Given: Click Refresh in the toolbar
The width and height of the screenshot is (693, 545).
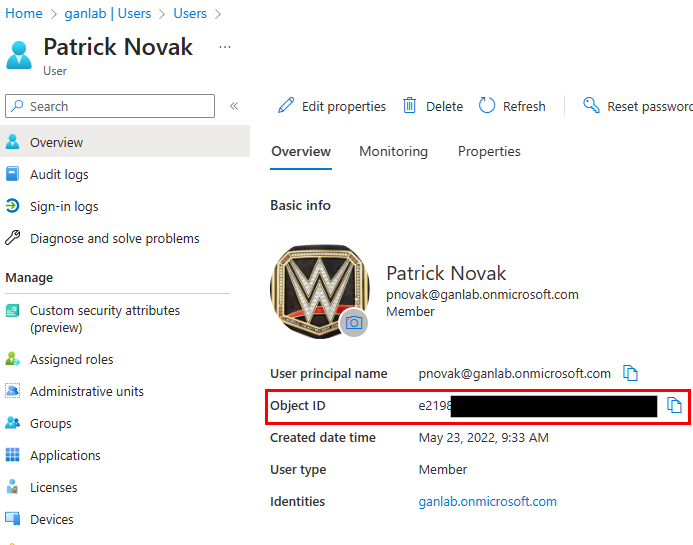Looking at the screenshot, I should point(512,106).
